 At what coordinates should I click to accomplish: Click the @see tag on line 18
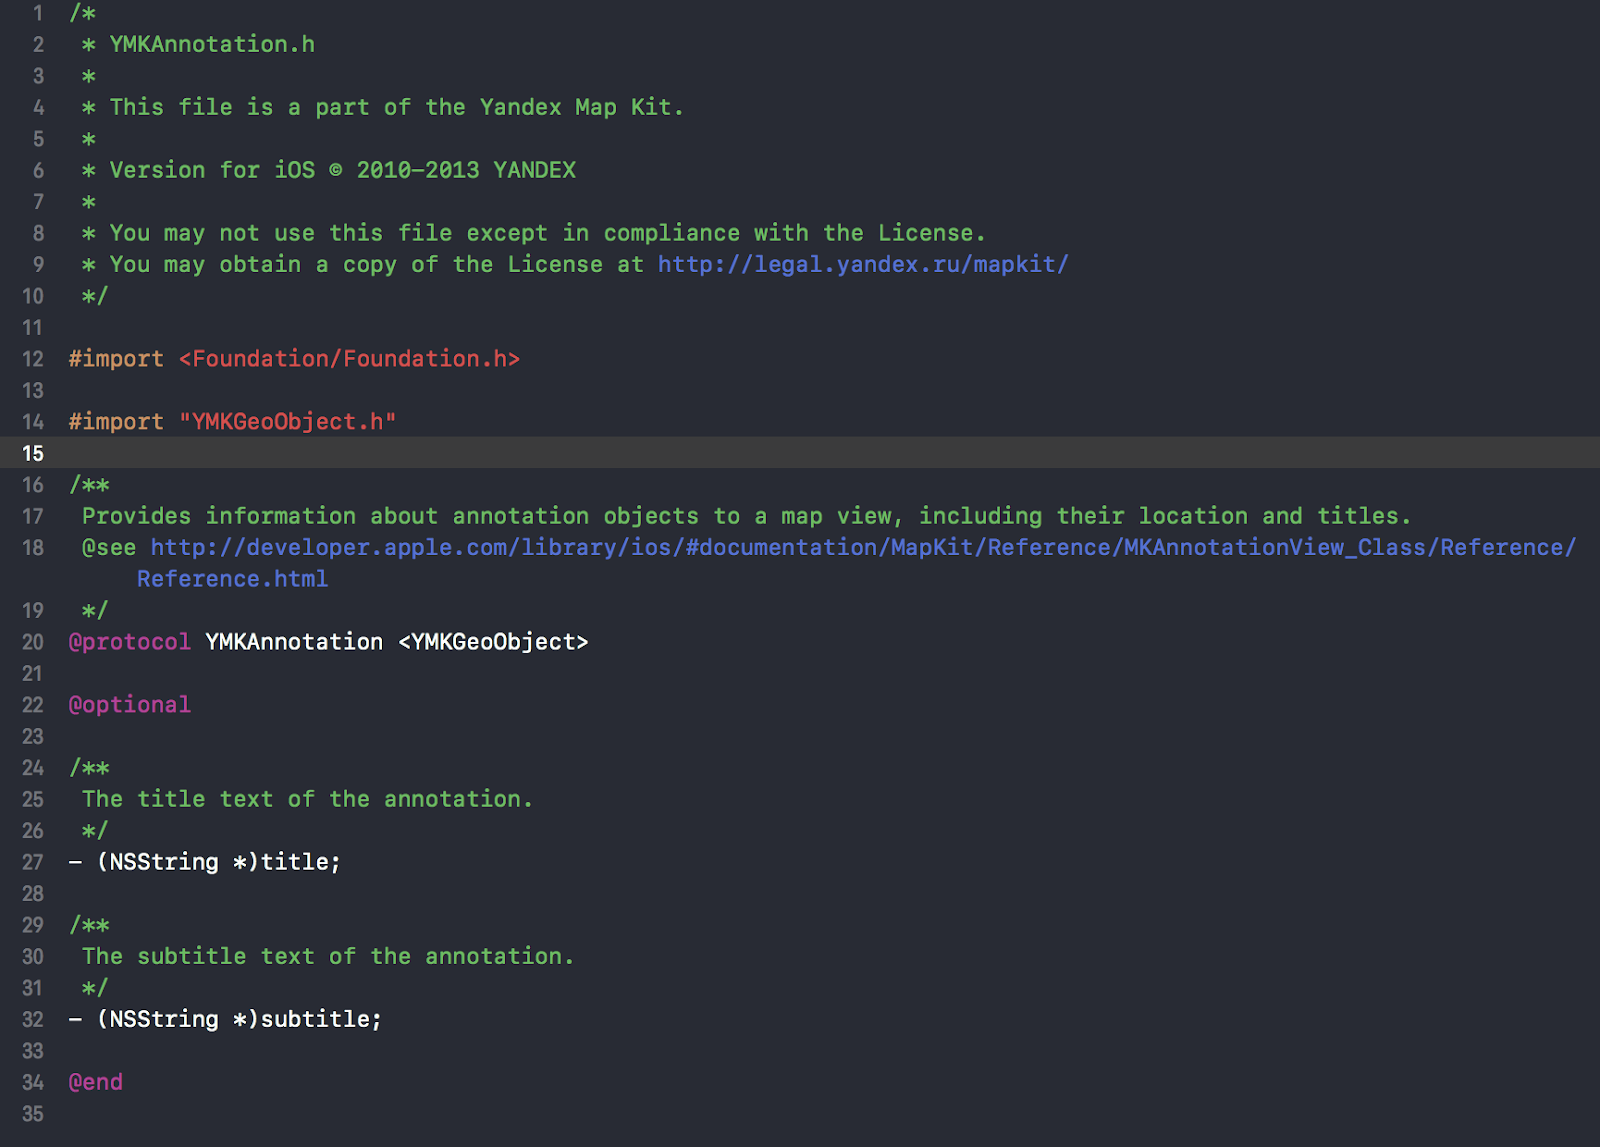click(x=108, y=547)
